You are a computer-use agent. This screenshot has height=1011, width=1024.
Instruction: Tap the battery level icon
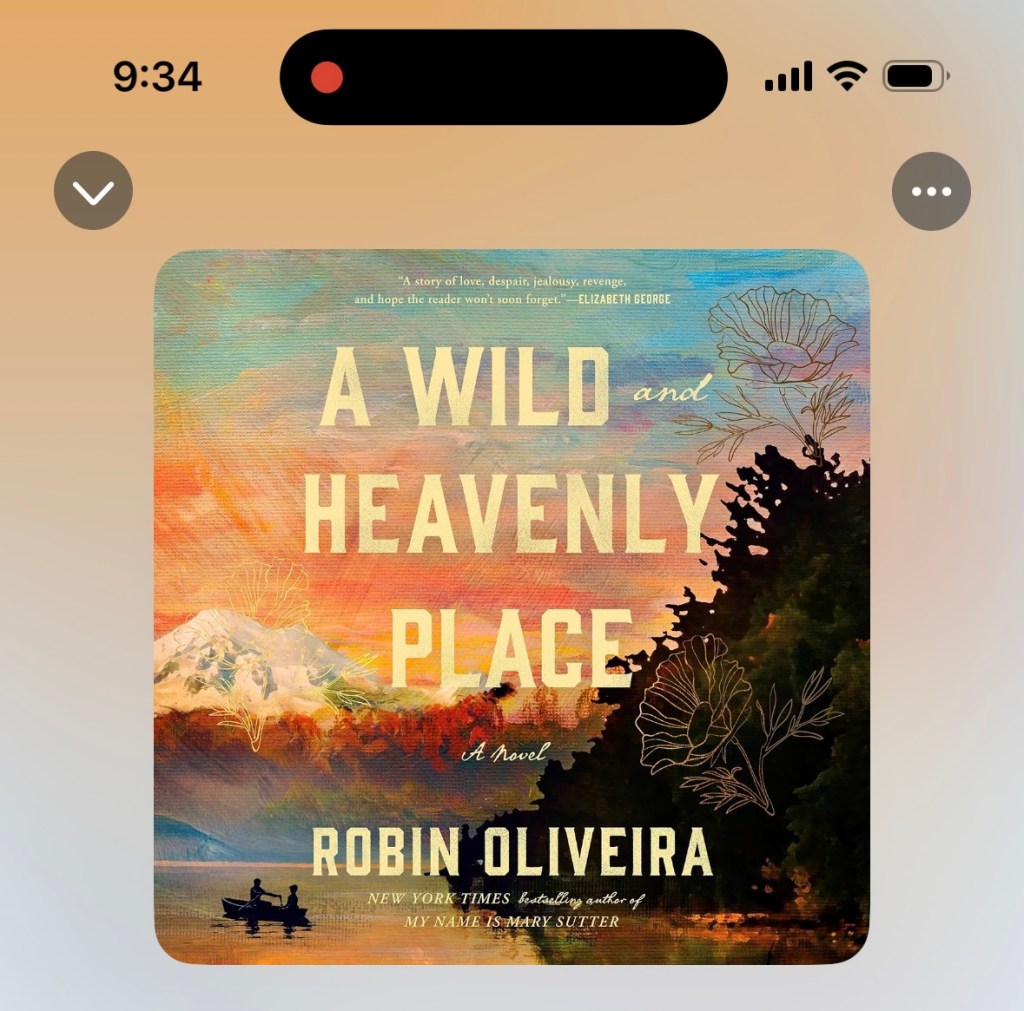pyautogui.click(x=916, y=76)
